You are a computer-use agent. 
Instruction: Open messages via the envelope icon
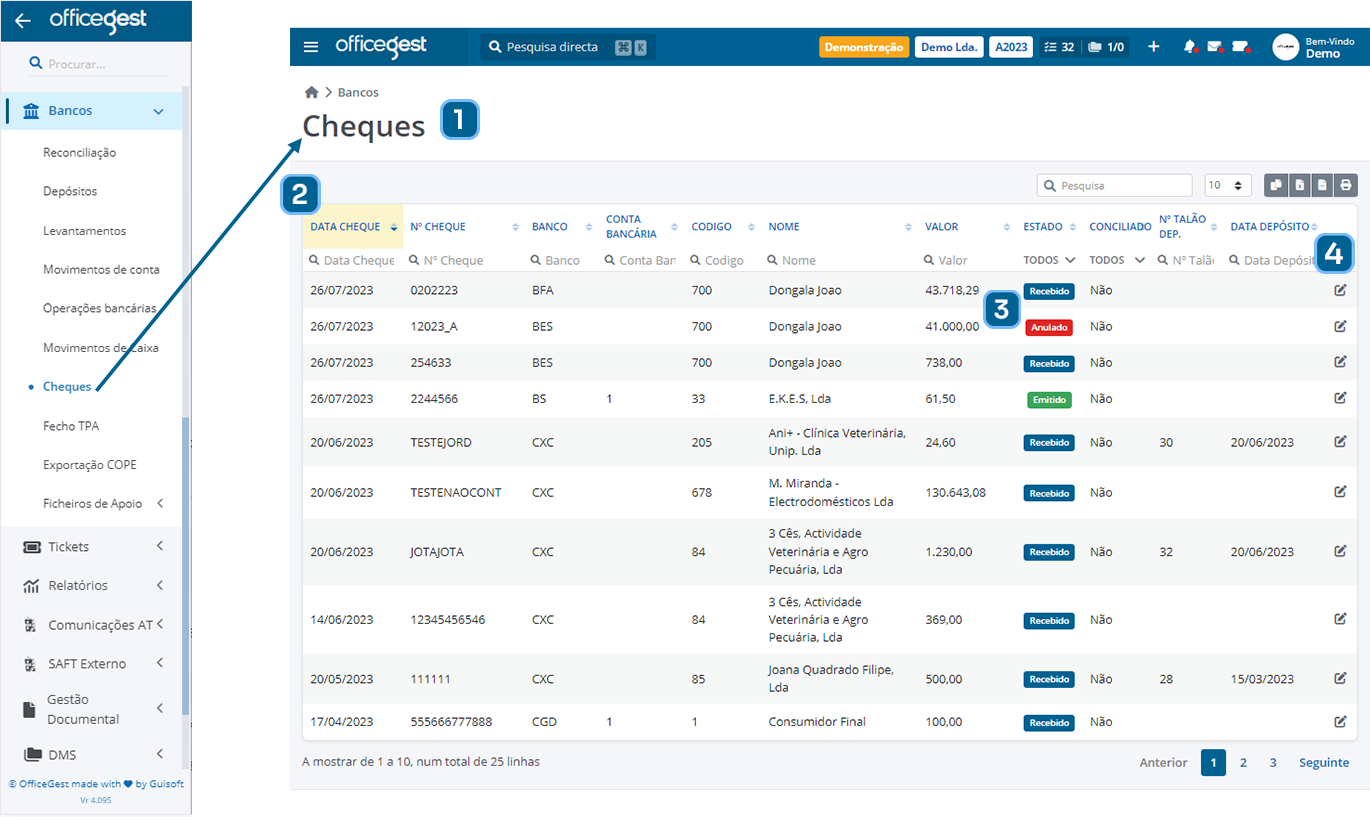click(1215, 46)
